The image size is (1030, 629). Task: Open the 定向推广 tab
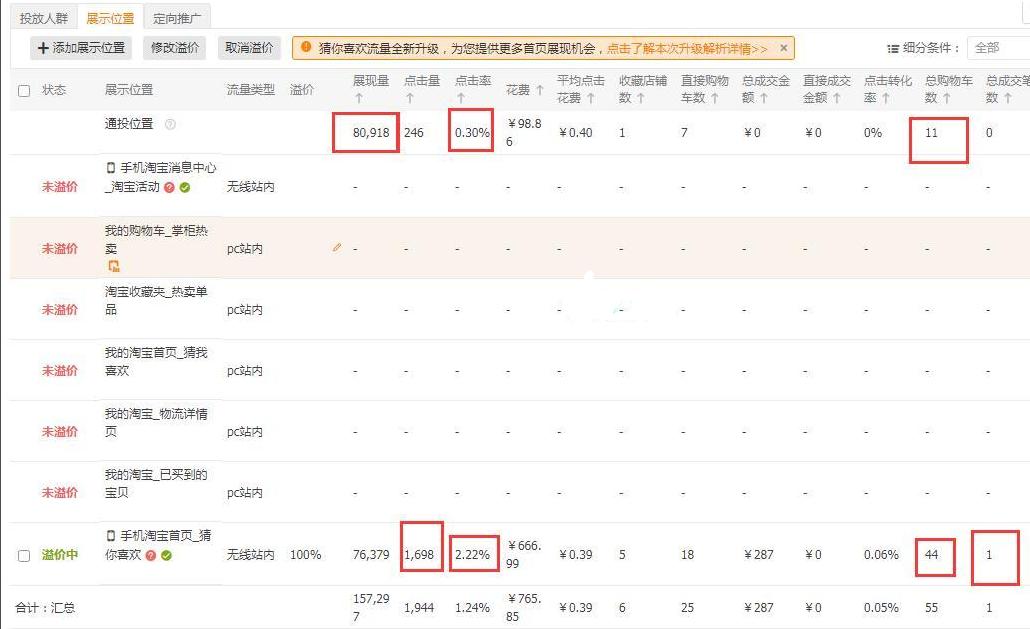tap(177, 16)
